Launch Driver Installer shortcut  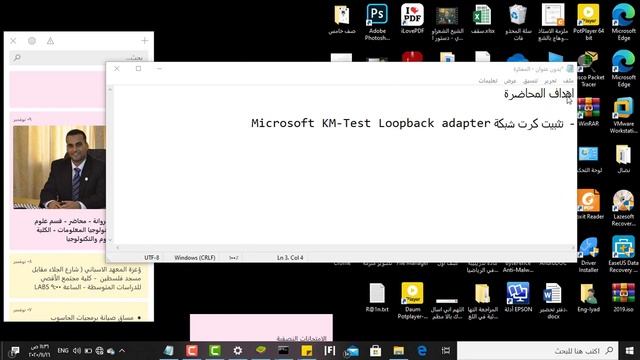(x=588, y=255)
